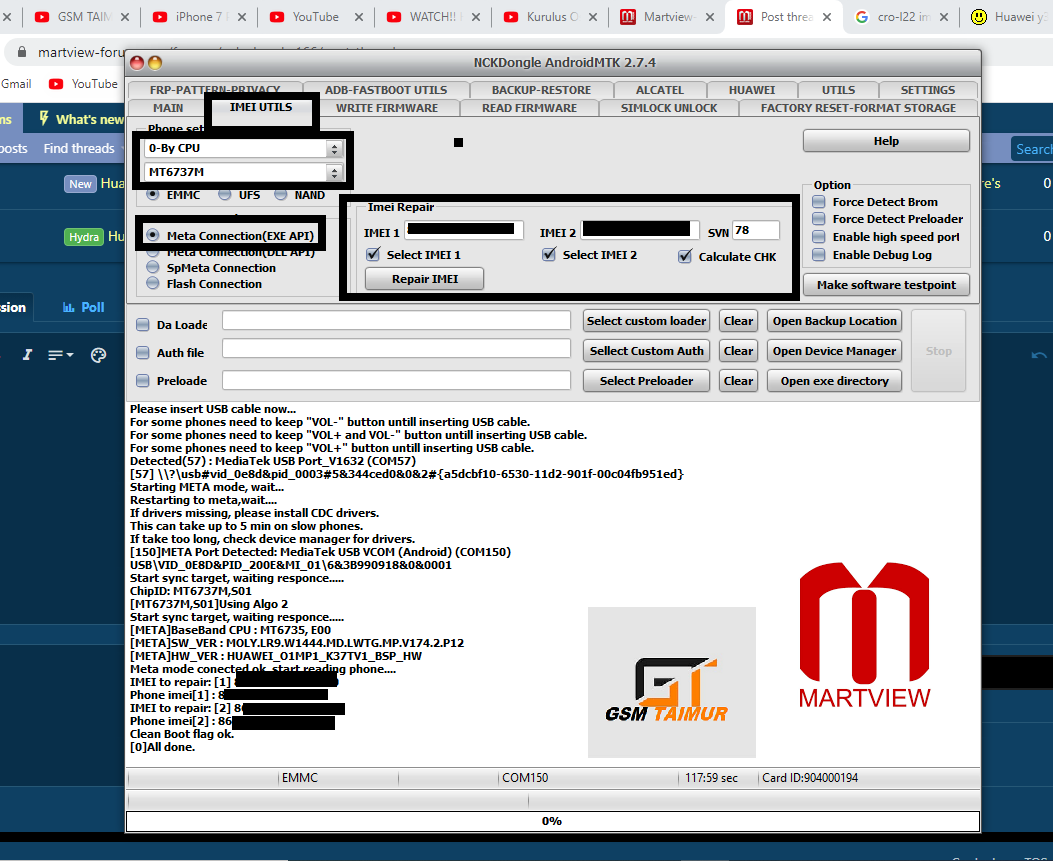Click the Preloader path field
Screen dimensions: 1053x861
point(396,380)
